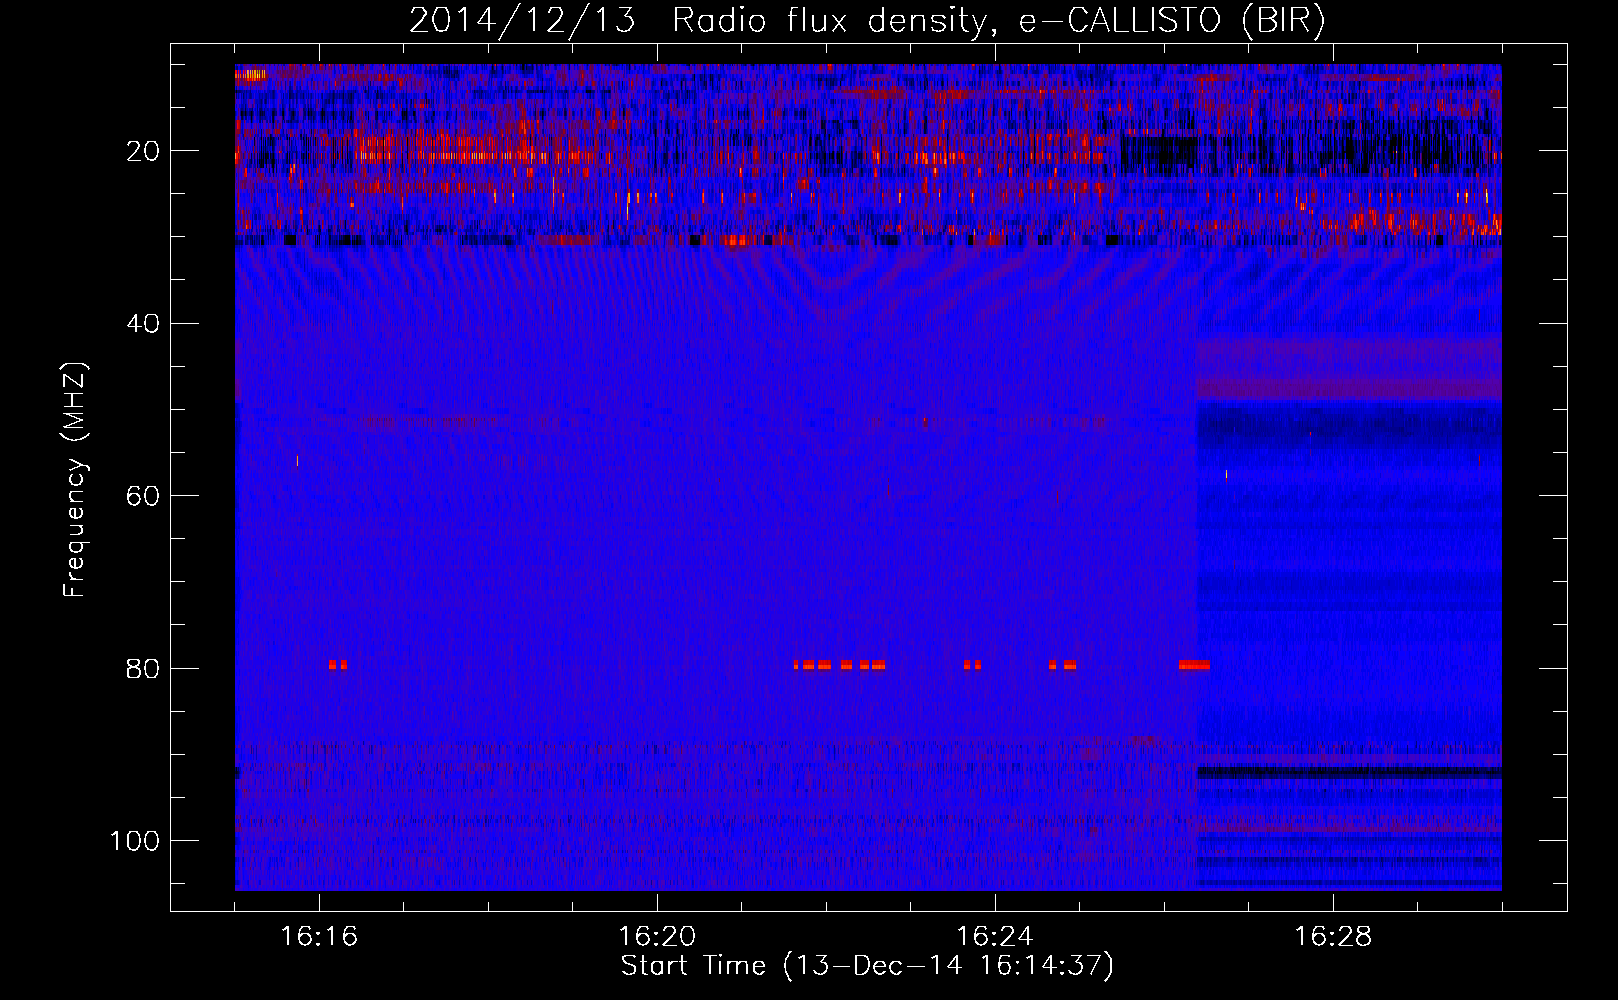Click the "16:20" time tick label
The image size is (1618, 1000).
coord(657,936)
